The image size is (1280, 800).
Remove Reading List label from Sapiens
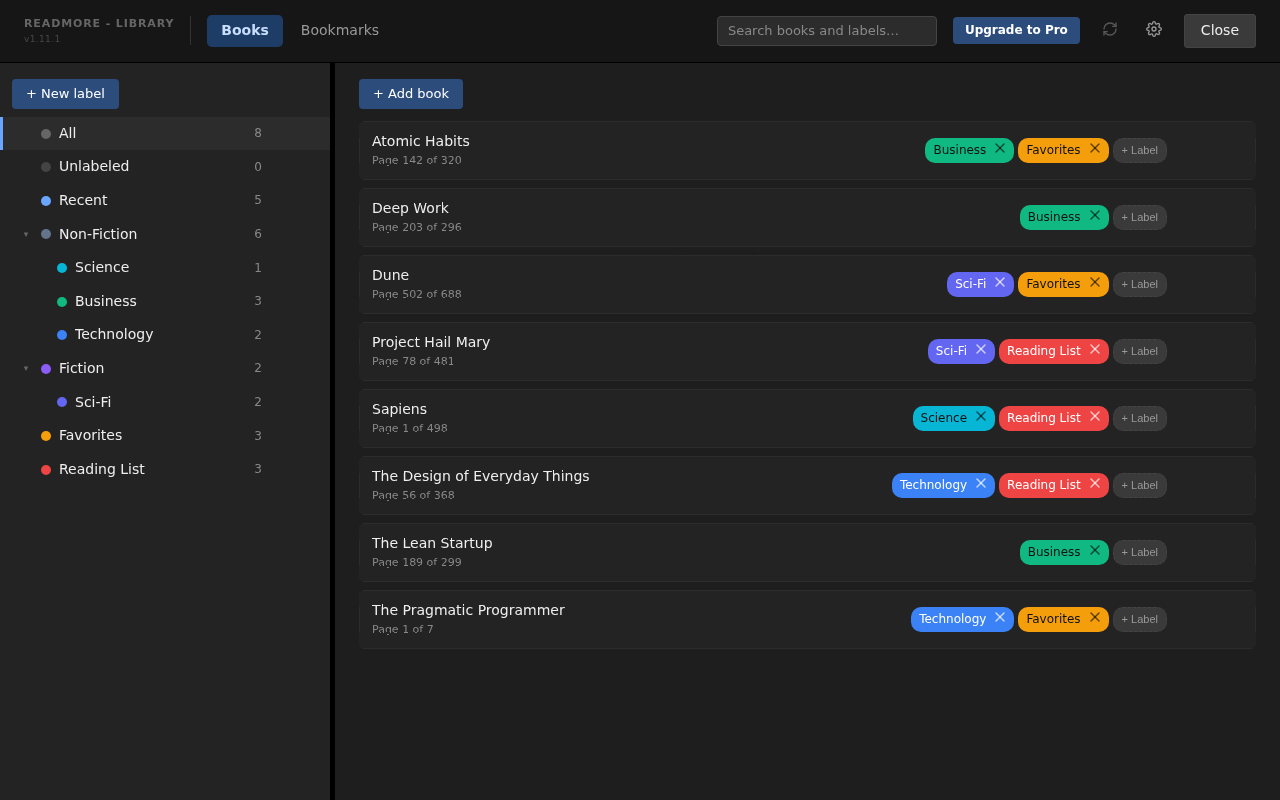point(1095,417)
